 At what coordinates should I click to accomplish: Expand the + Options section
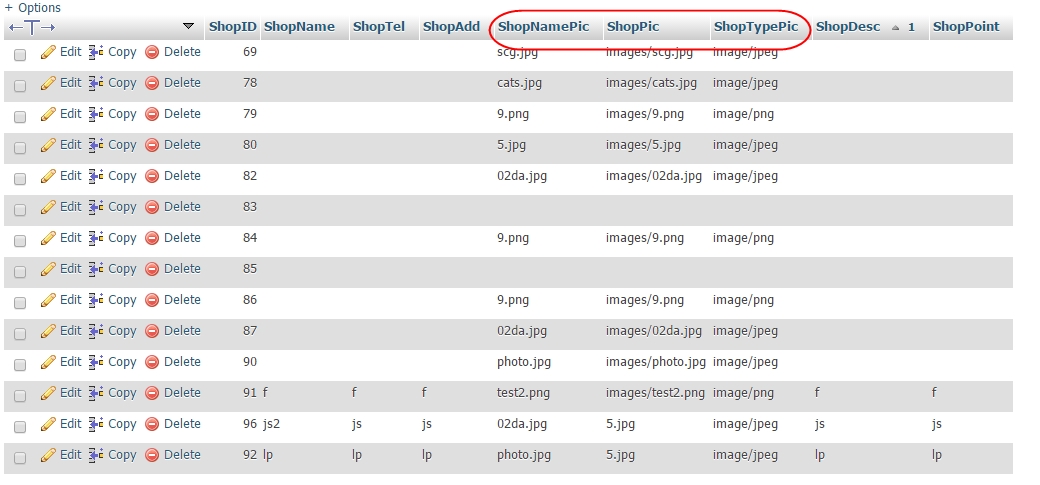point(32,8)
